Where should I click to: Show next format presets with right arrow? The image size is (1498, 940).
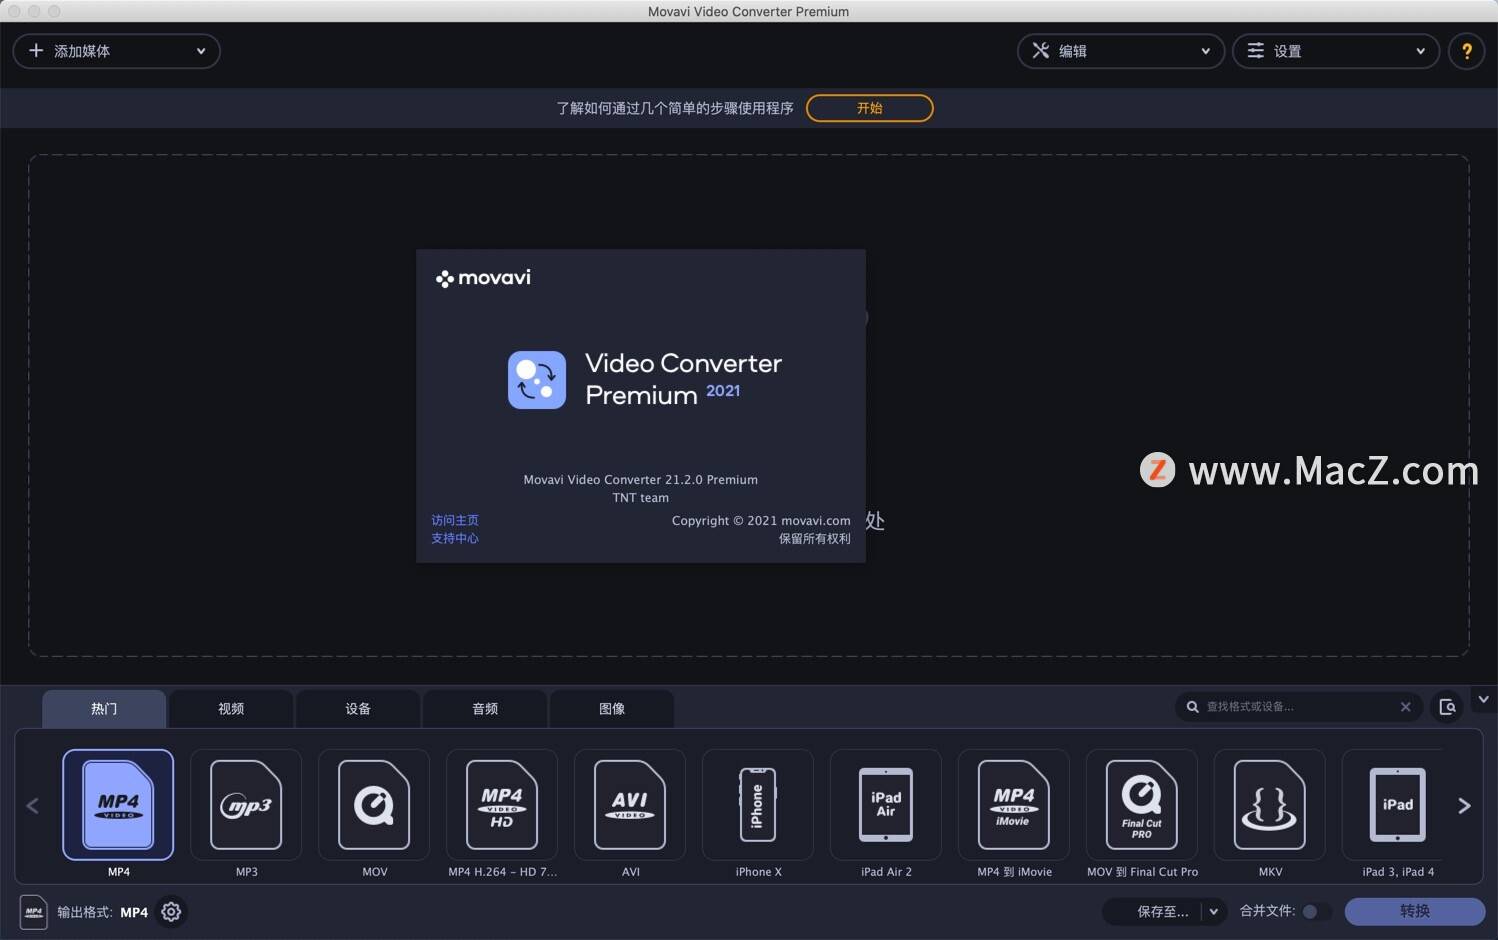[1464, 806]
